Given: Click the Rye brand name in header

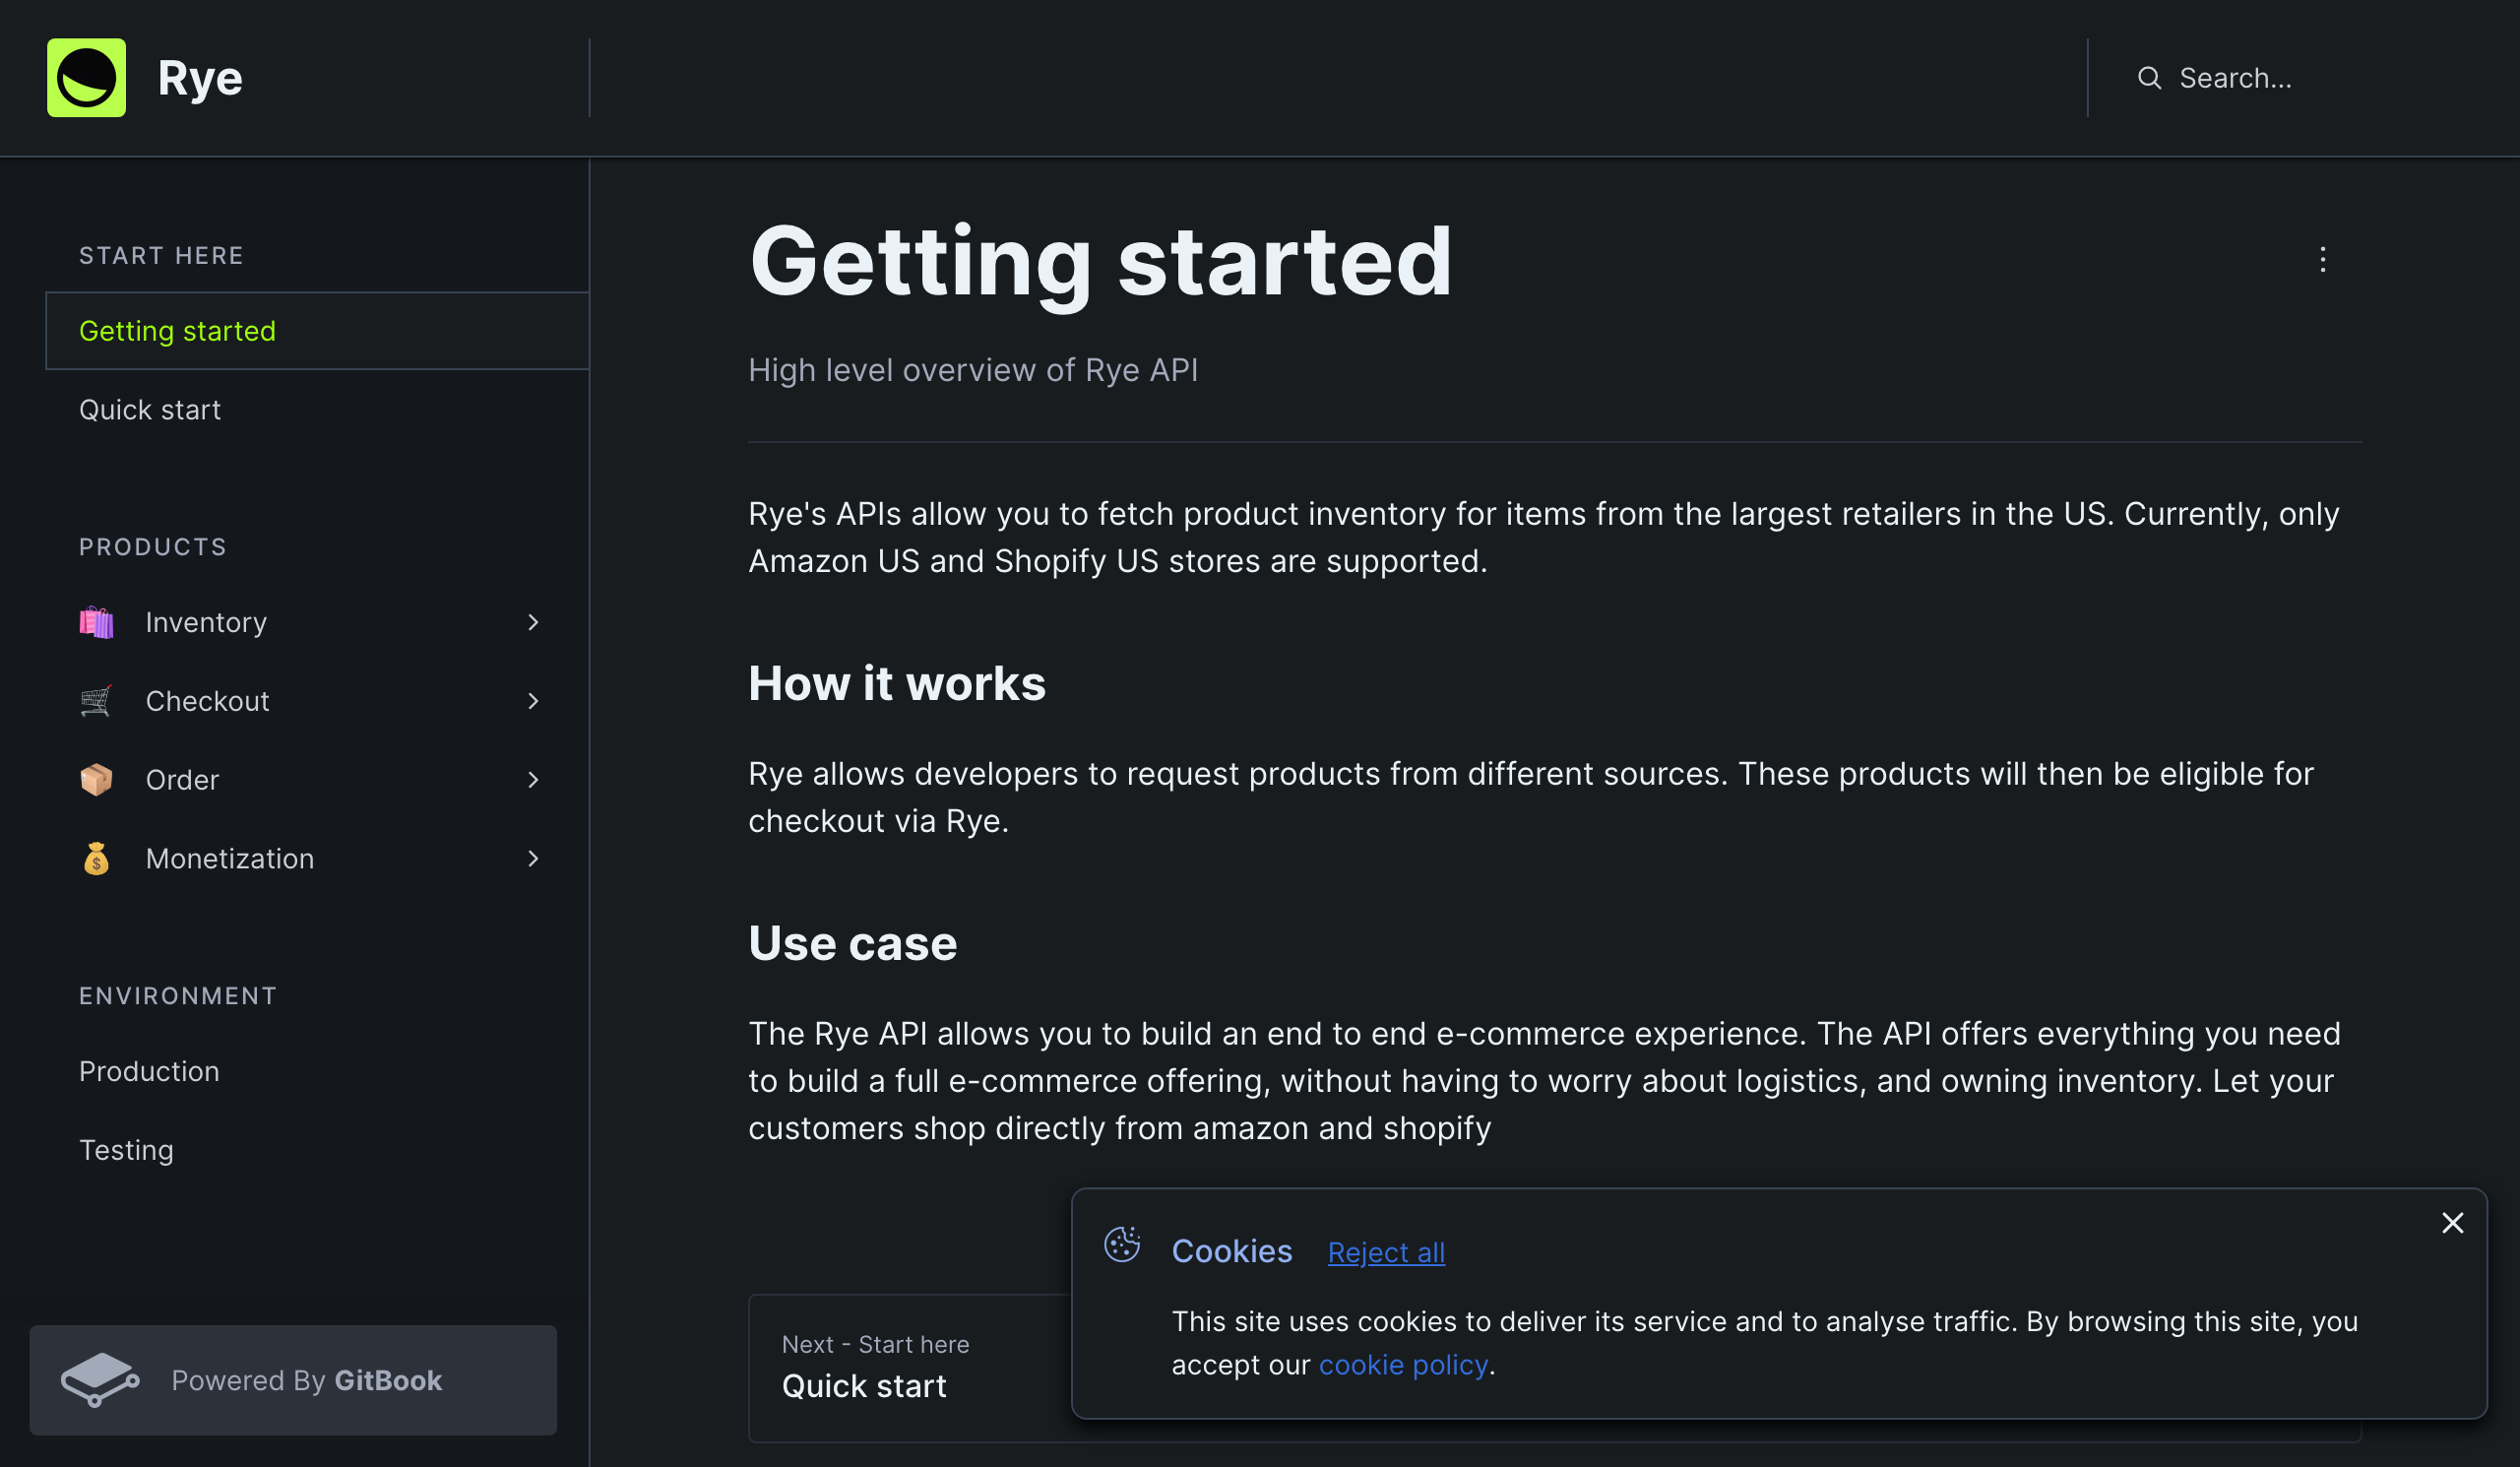Looking at the screenshot, I should point(200,78).
